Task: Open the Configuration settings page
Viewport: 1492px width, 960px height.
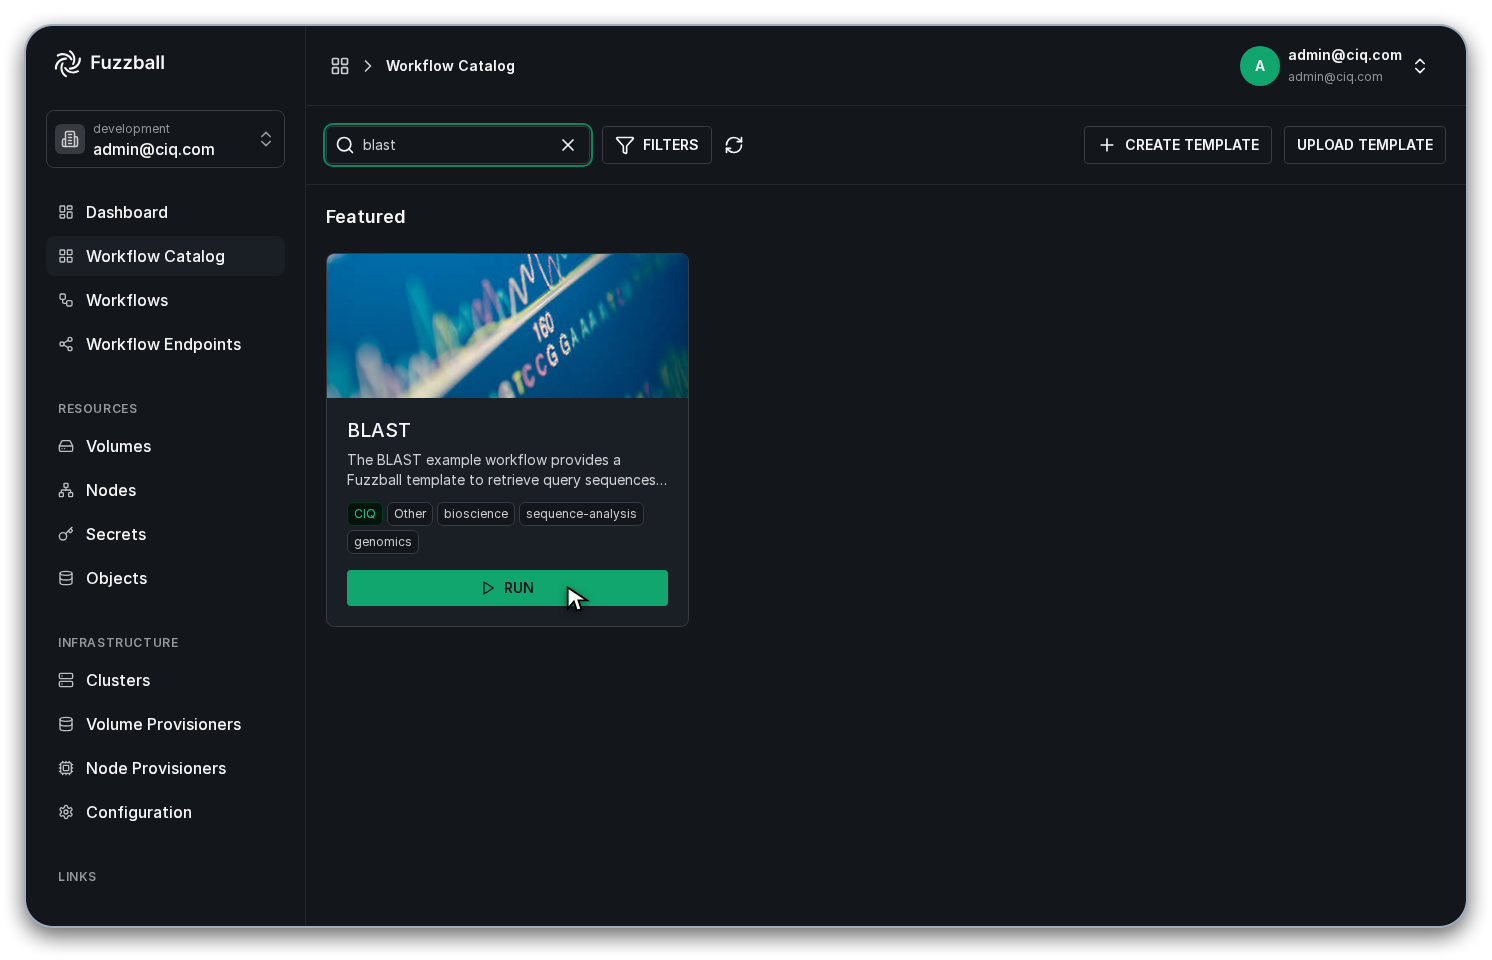Action: click(x=165, y=812)
